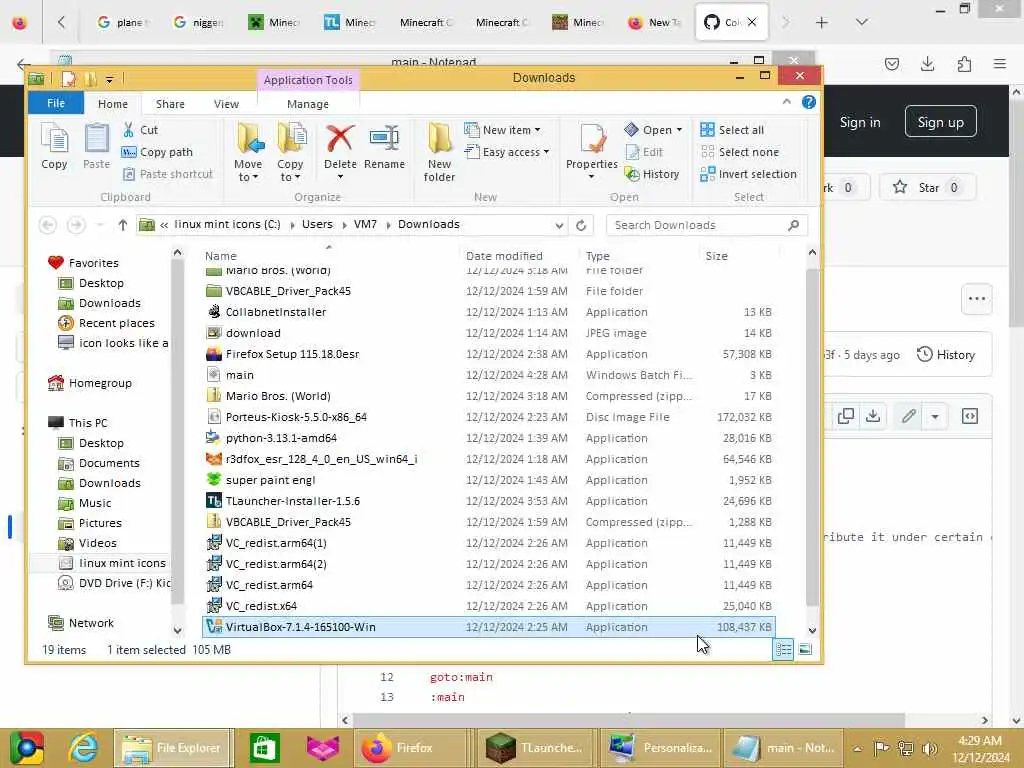Open Network in the navigation pane
Viewport: 1024px width, 768px height.
(81, 623)
